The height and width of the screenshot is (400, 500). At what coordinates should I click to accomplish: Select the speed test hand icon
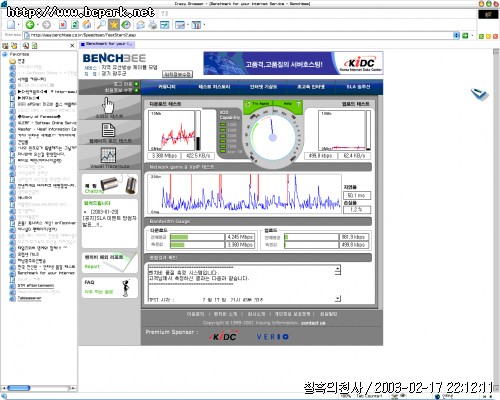coord(108,107)
